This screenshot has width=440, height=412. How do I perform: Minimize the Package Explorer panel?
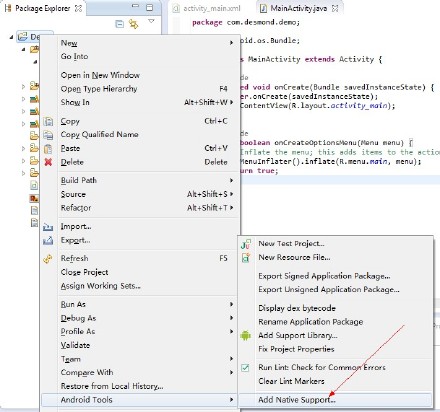pyautogui.click(x=135, y=6)
